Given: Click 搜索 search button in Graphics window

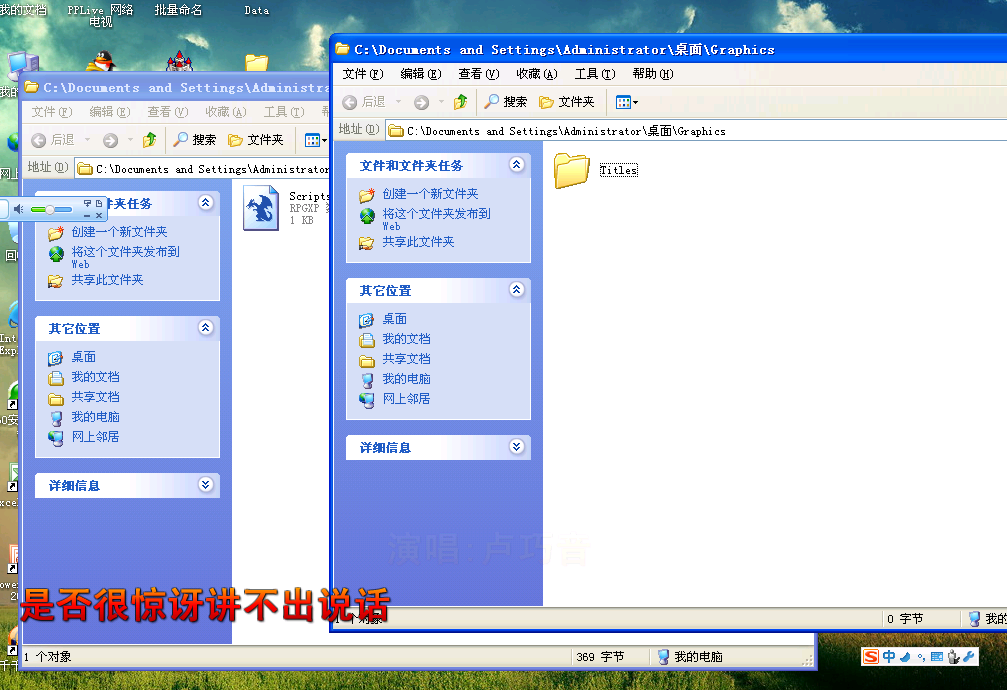Looking at the screenshot, I should click(x=505, y=102).
